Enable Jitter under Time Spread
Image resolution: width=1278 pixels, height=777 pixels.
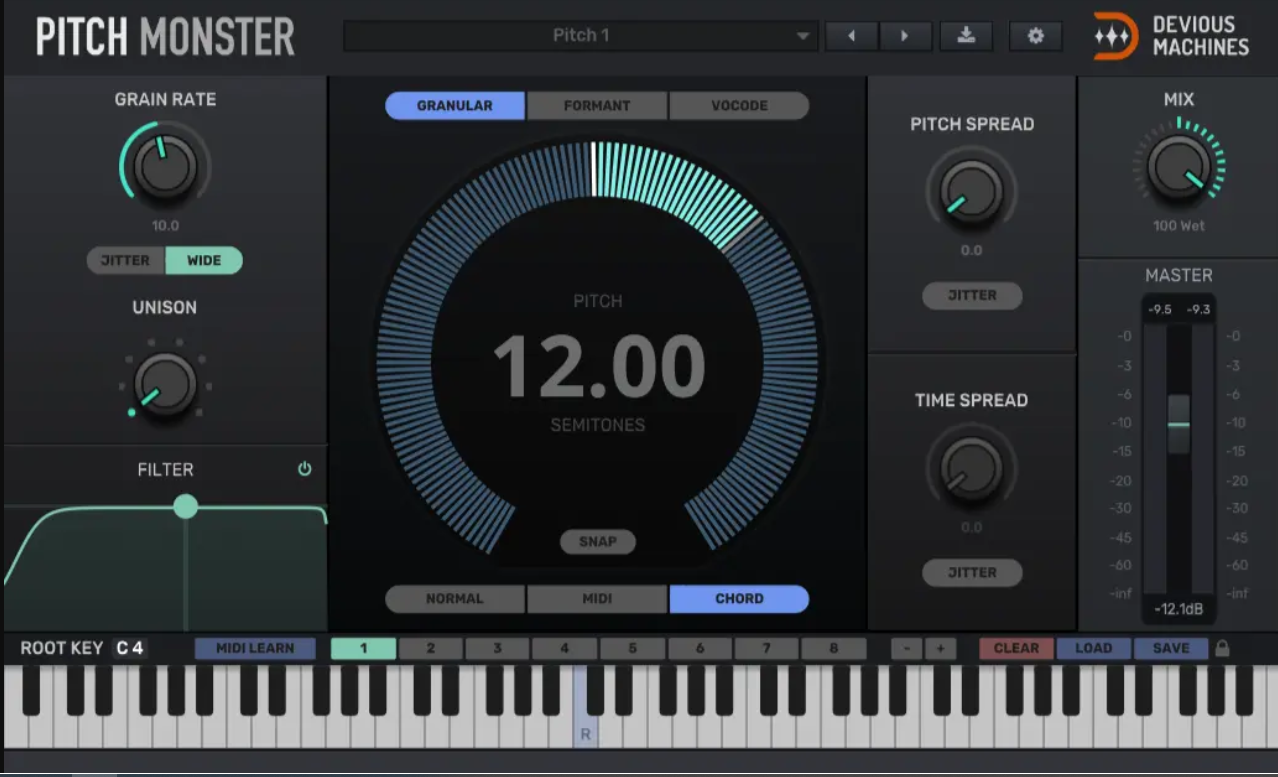972,573
